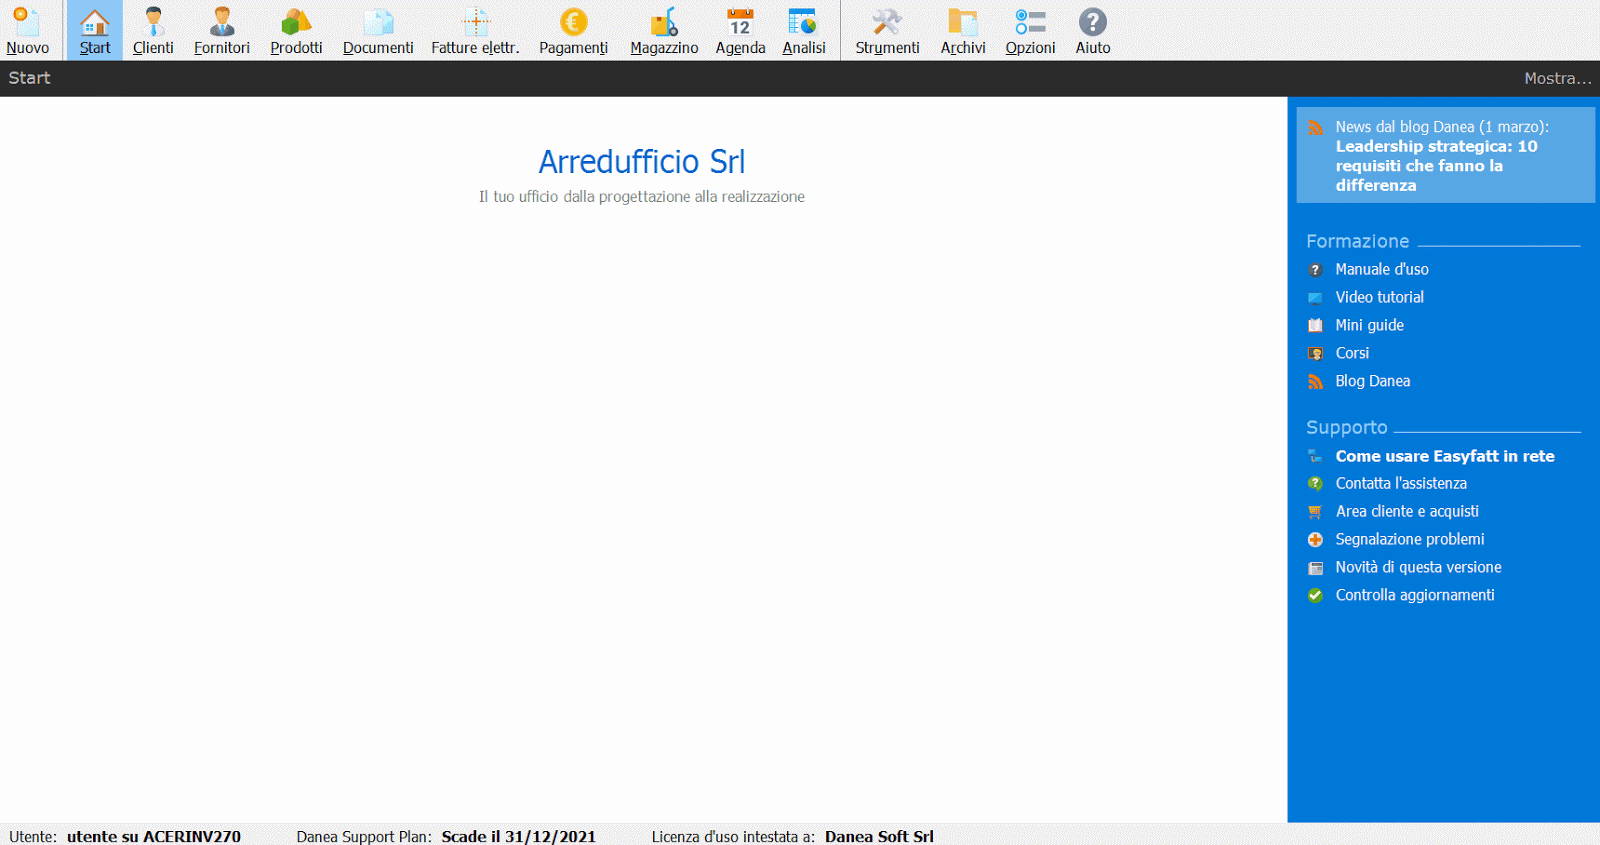Open the Prodotti section icon

tap(296, 22)
